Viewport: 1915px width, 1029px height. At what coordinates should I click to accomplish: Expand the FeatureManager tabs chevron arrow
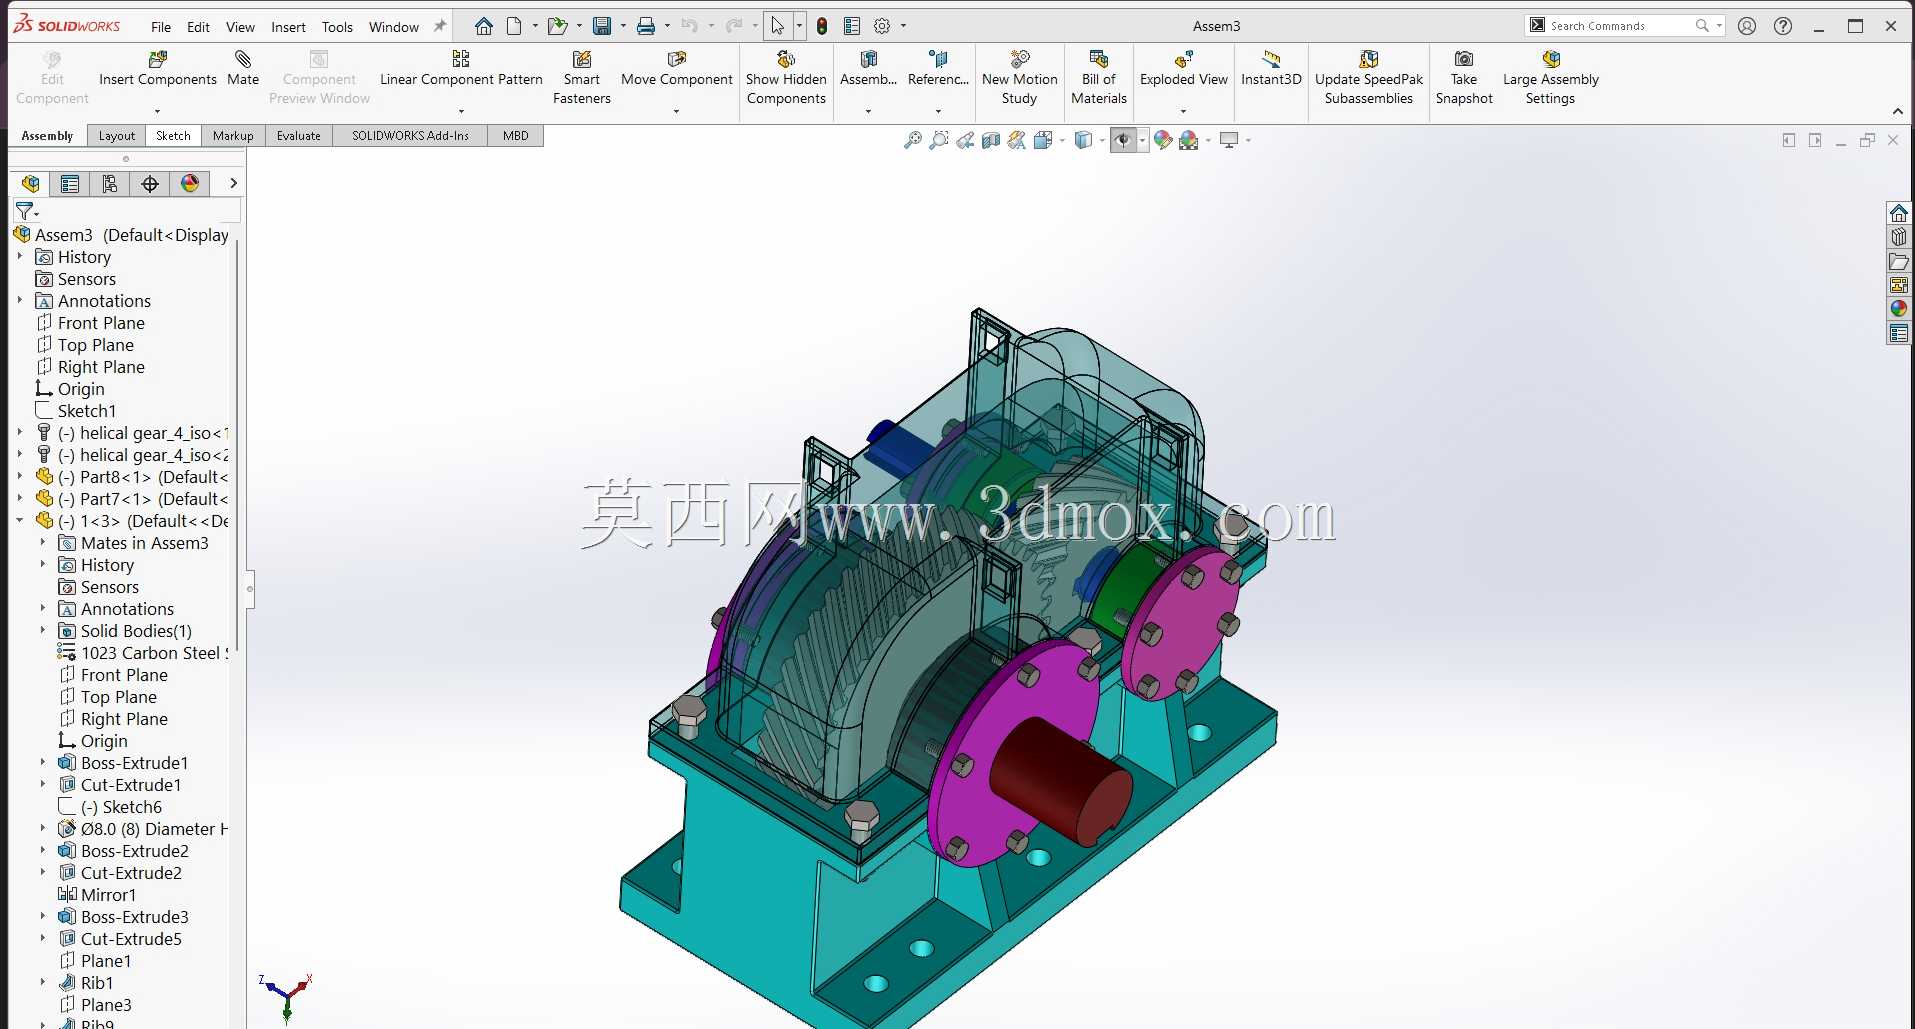pyautogui.click(x=233, y=183)
